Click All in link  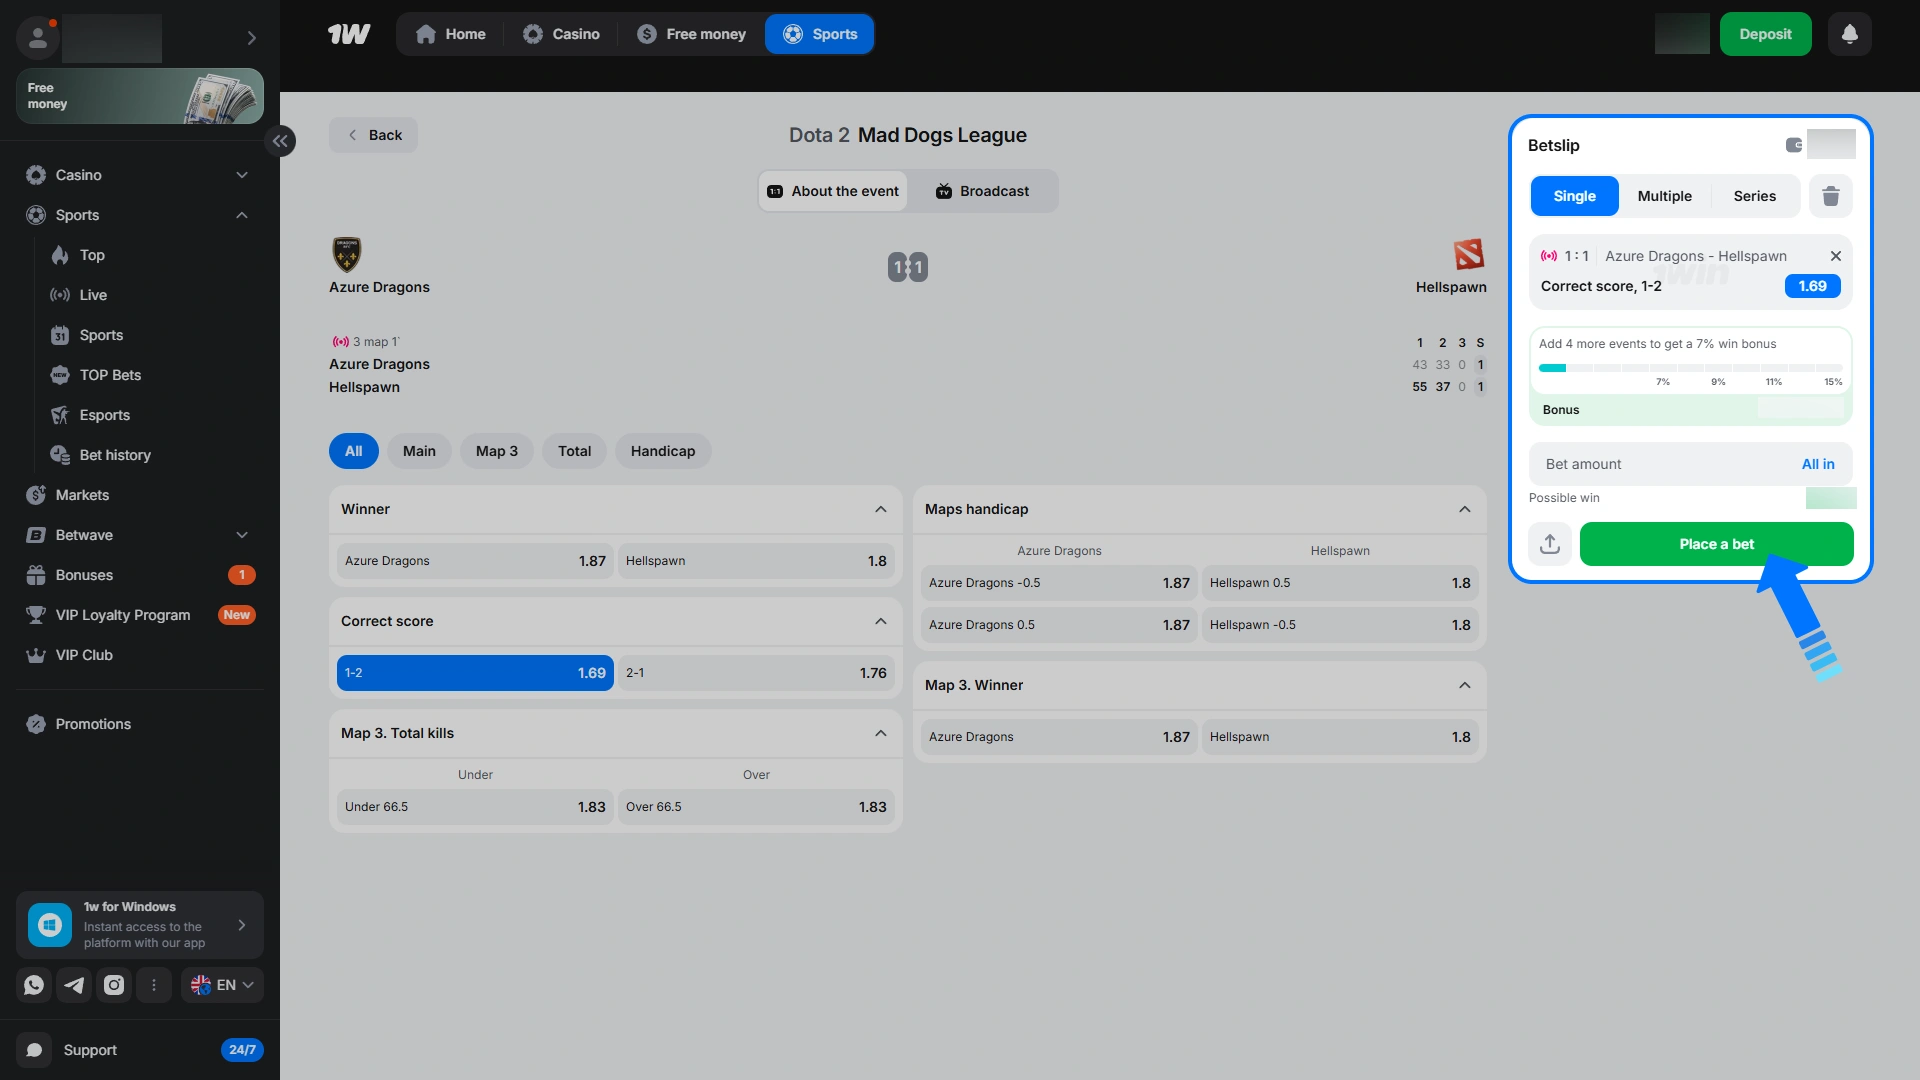pos(1818,464)
